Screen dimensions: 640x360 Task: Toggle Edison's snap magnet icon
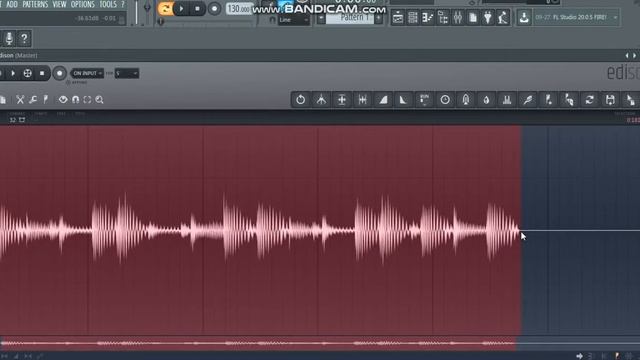click(x=76, y=100)
